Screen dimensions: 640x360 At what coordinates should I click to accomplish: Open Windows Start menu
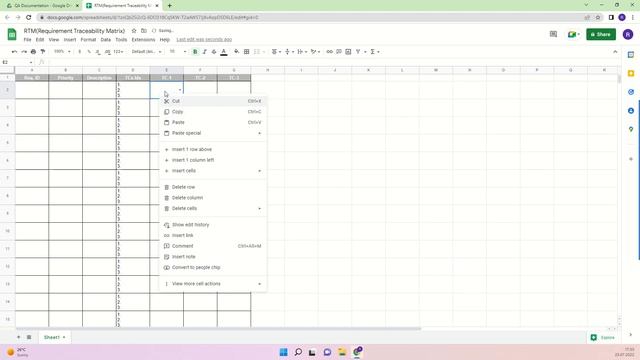pyautogui.click(x=284, y=352)
